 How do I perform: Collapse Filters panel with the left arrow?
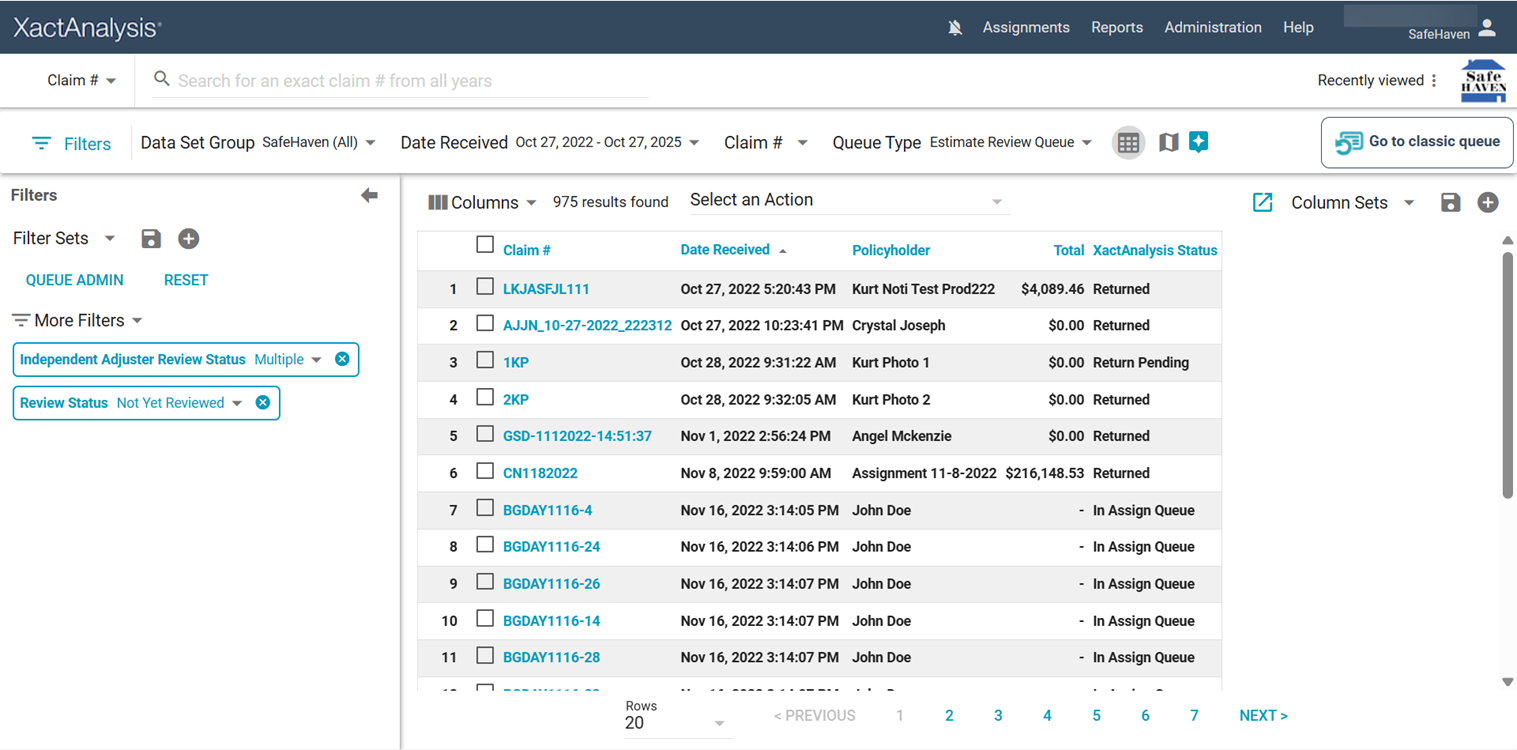[369, 196]
